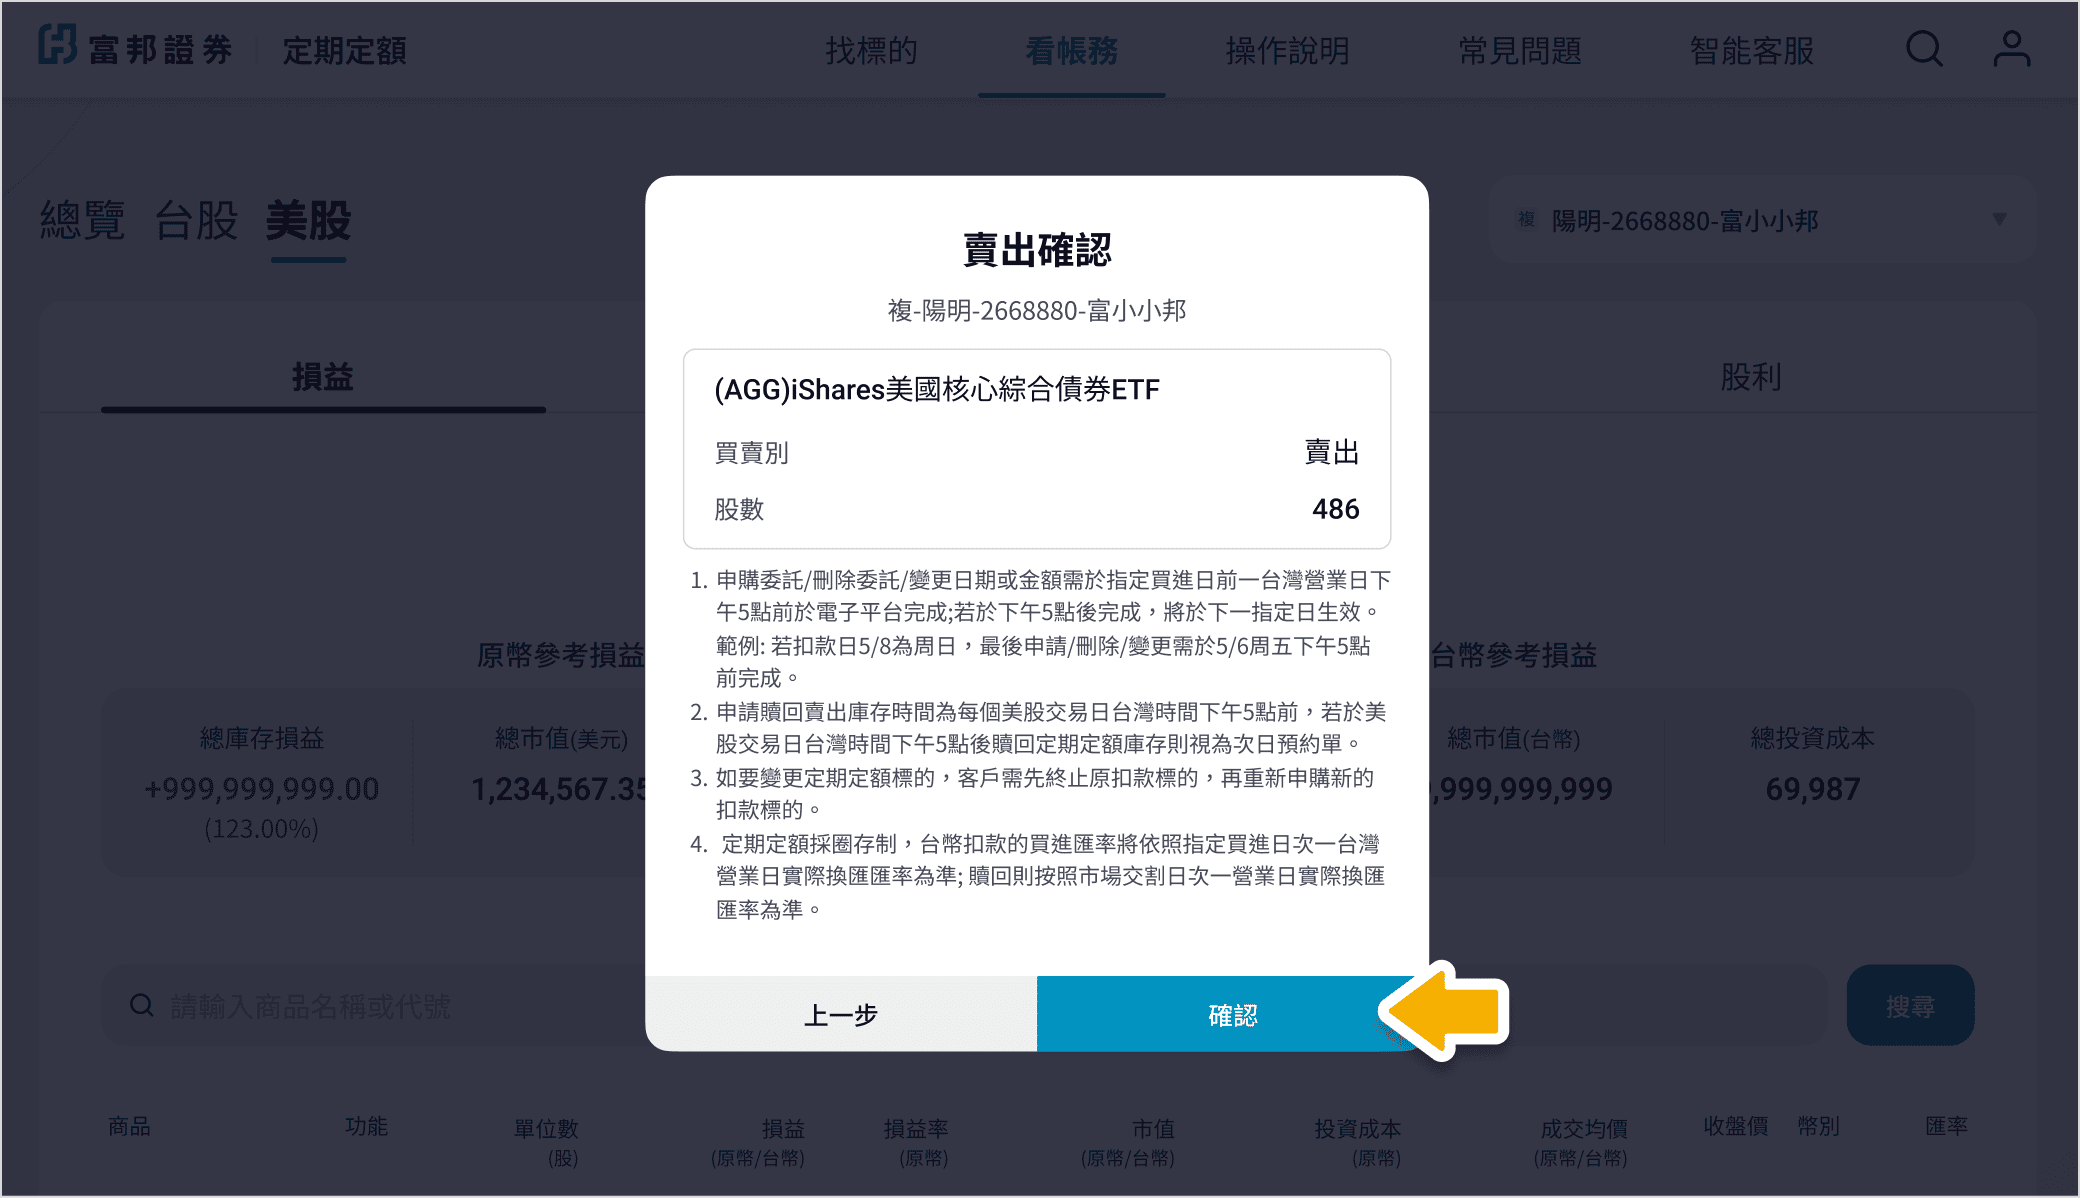The height and width of the screenshot is (1198, 2080).
Task: Select the 損益 sub-tab
Action: [322, 377]
